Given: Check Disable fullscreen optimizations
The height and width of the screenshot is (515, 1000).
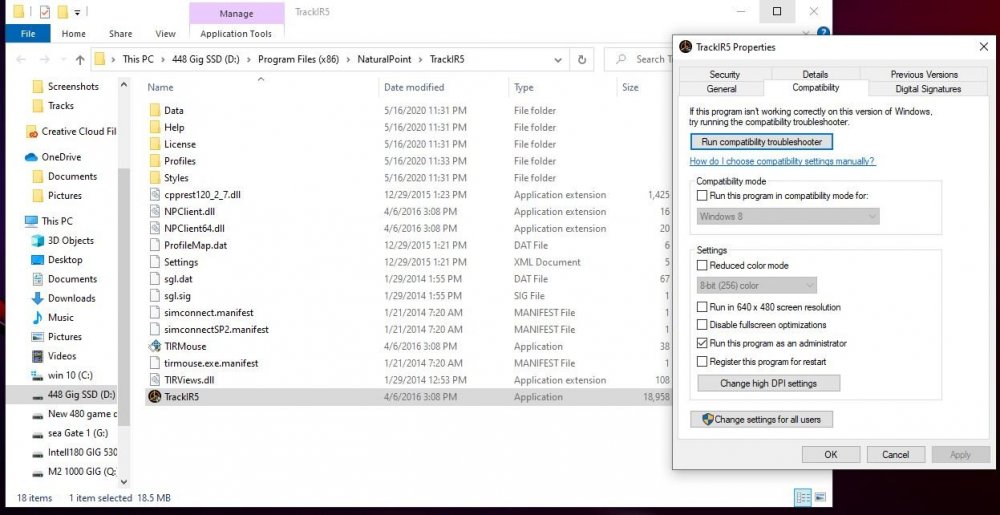Looking at the screenshot, I should point(702,325).
